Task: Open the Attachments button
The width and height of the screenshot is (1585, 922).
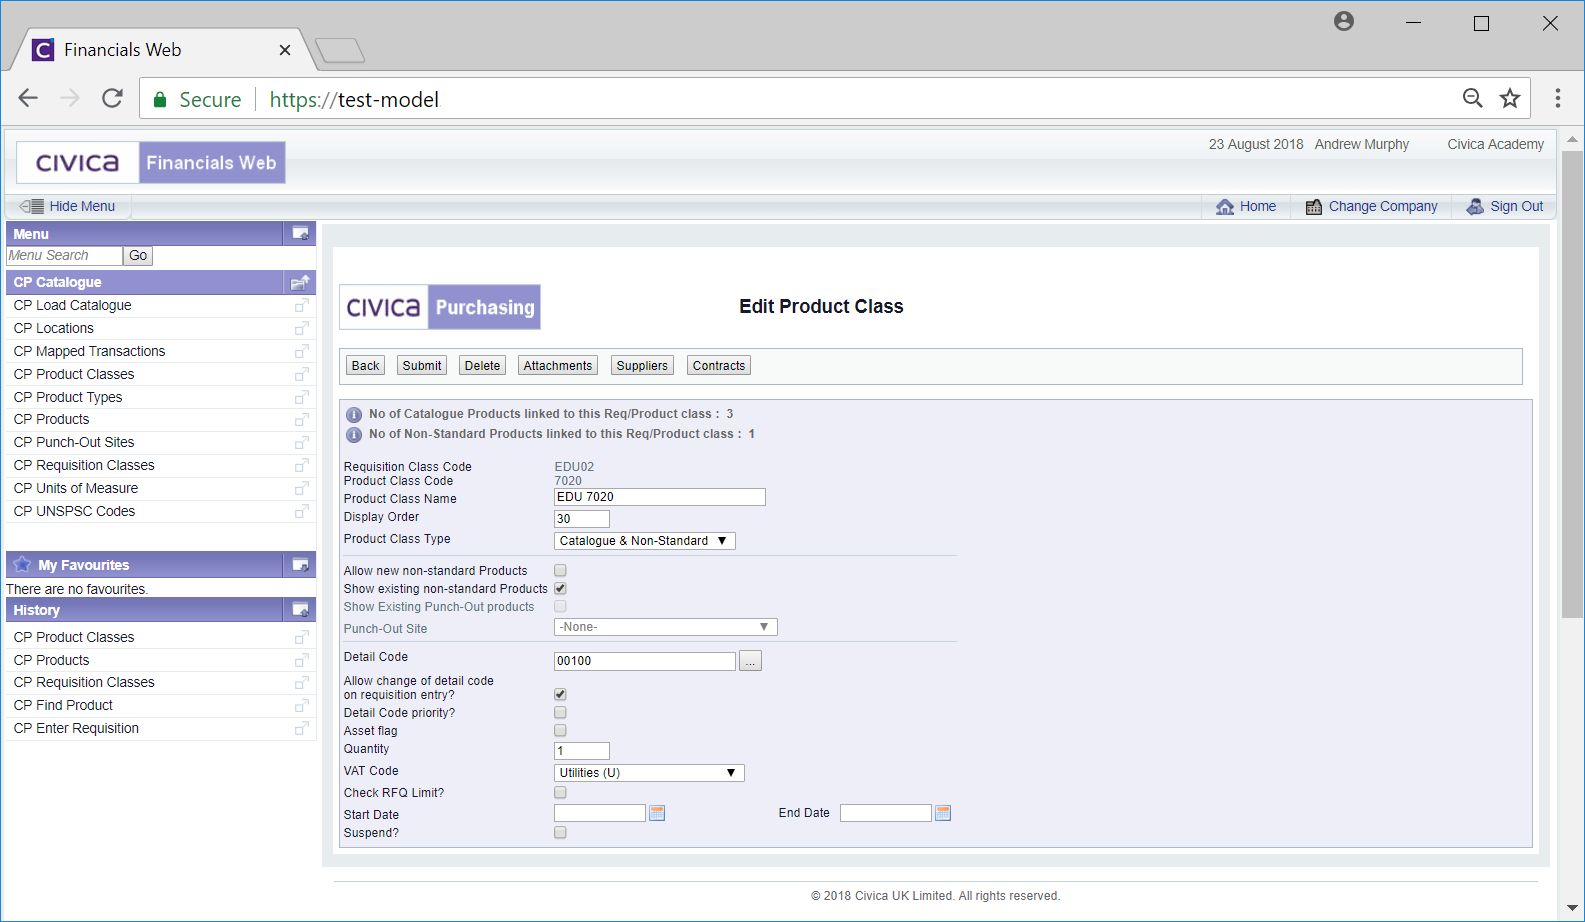Action: [x=558, y=366]
